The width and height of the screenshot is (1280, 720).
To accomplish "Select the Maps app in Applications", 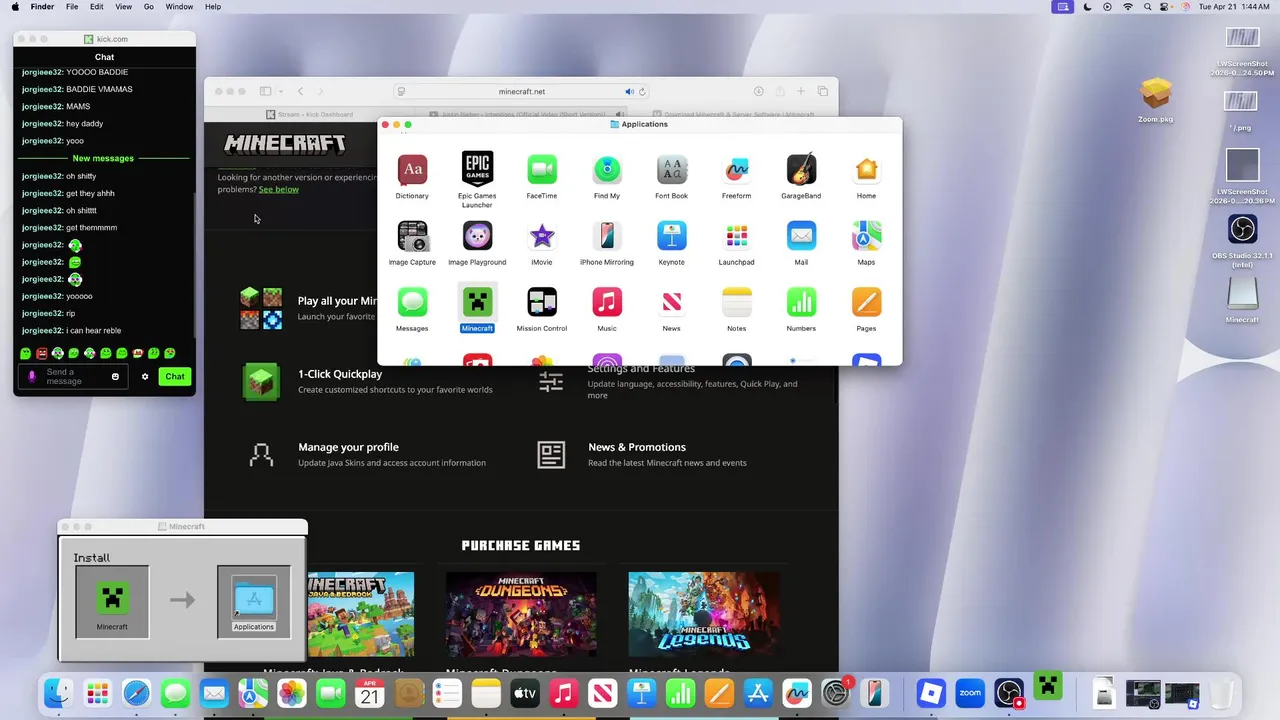I will (866, 236).
